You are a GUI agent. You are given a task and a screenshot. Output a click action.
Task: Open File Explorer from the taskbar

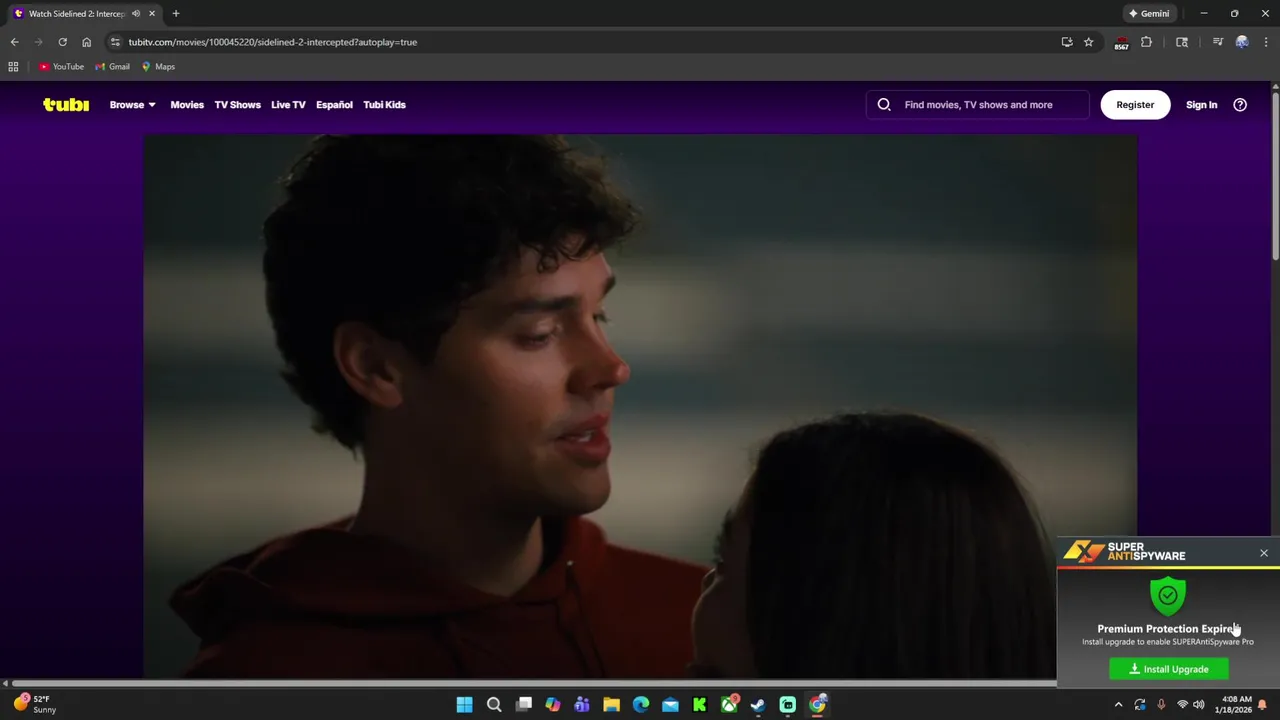pyautogui.click(x=611, y=705)
